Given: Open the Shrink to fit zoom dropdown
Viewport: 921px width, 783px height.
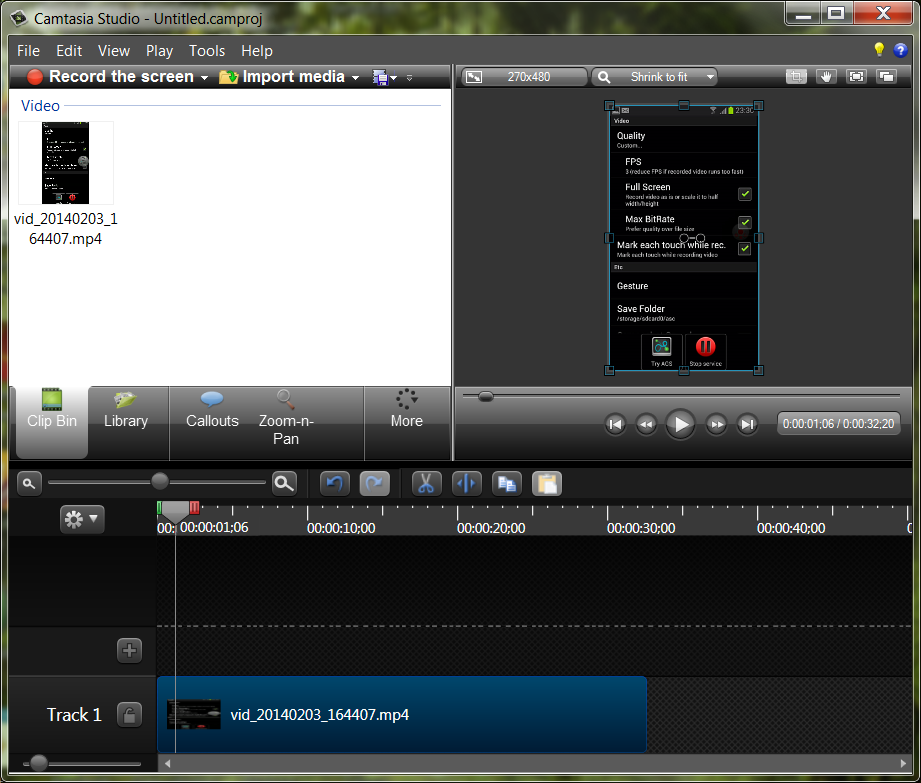Looking at the screenshot, I should [x=654, y=77].
